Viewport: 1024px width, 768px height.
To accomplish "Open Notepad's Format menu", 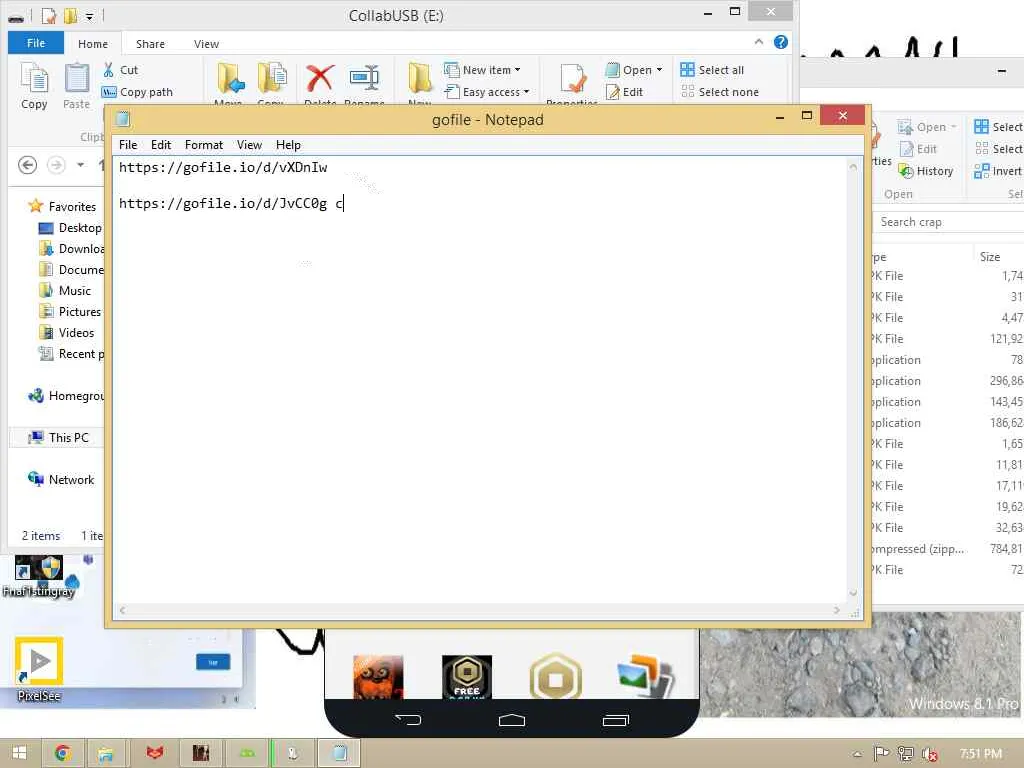I will 203,145.
